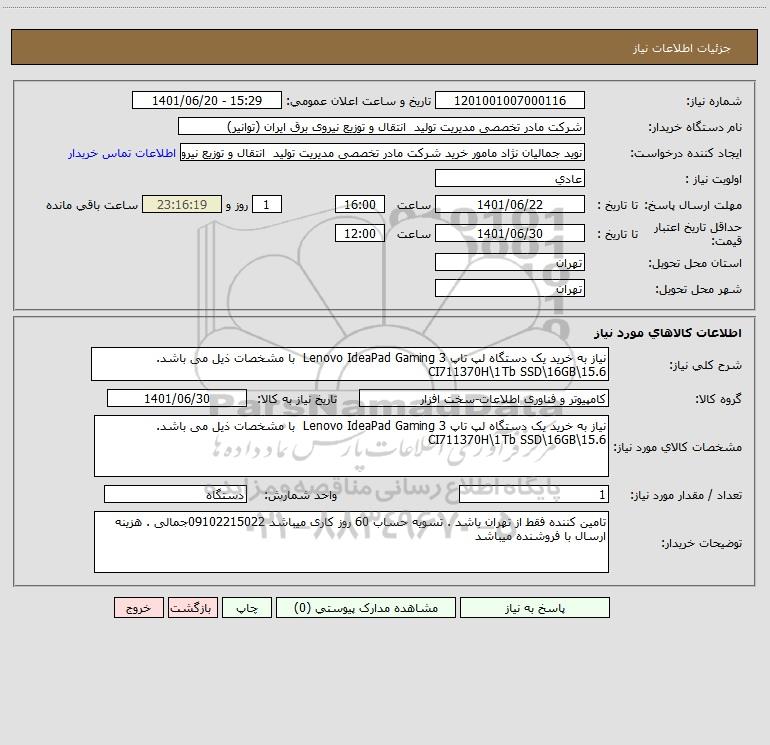The image size is (770, 745).
Task: Click the شهر محل تحویل label
Action: coord(699,289)
